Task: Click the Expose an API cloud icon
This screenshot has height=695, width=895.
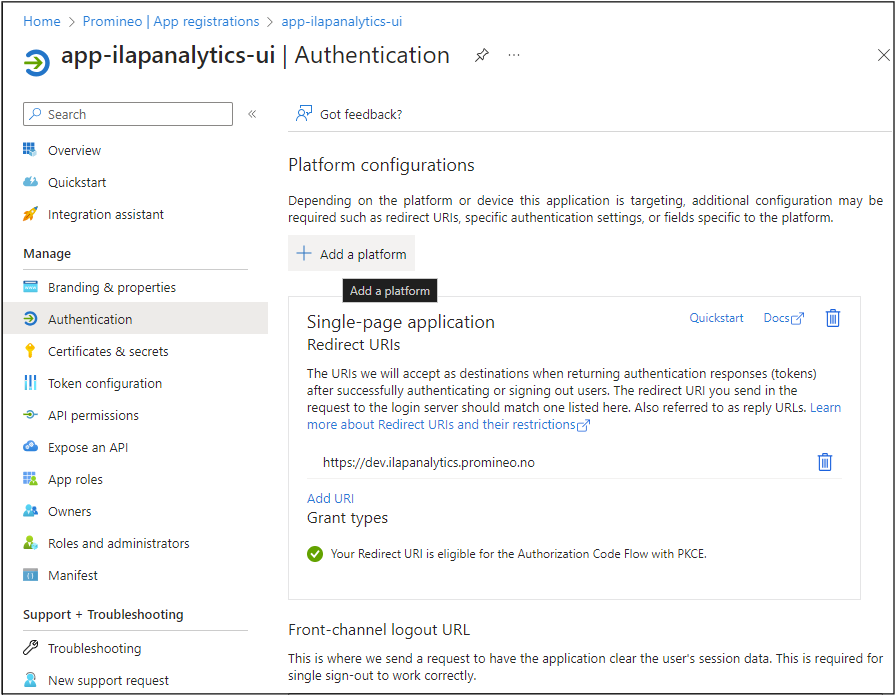Action: tap(30, 446)
